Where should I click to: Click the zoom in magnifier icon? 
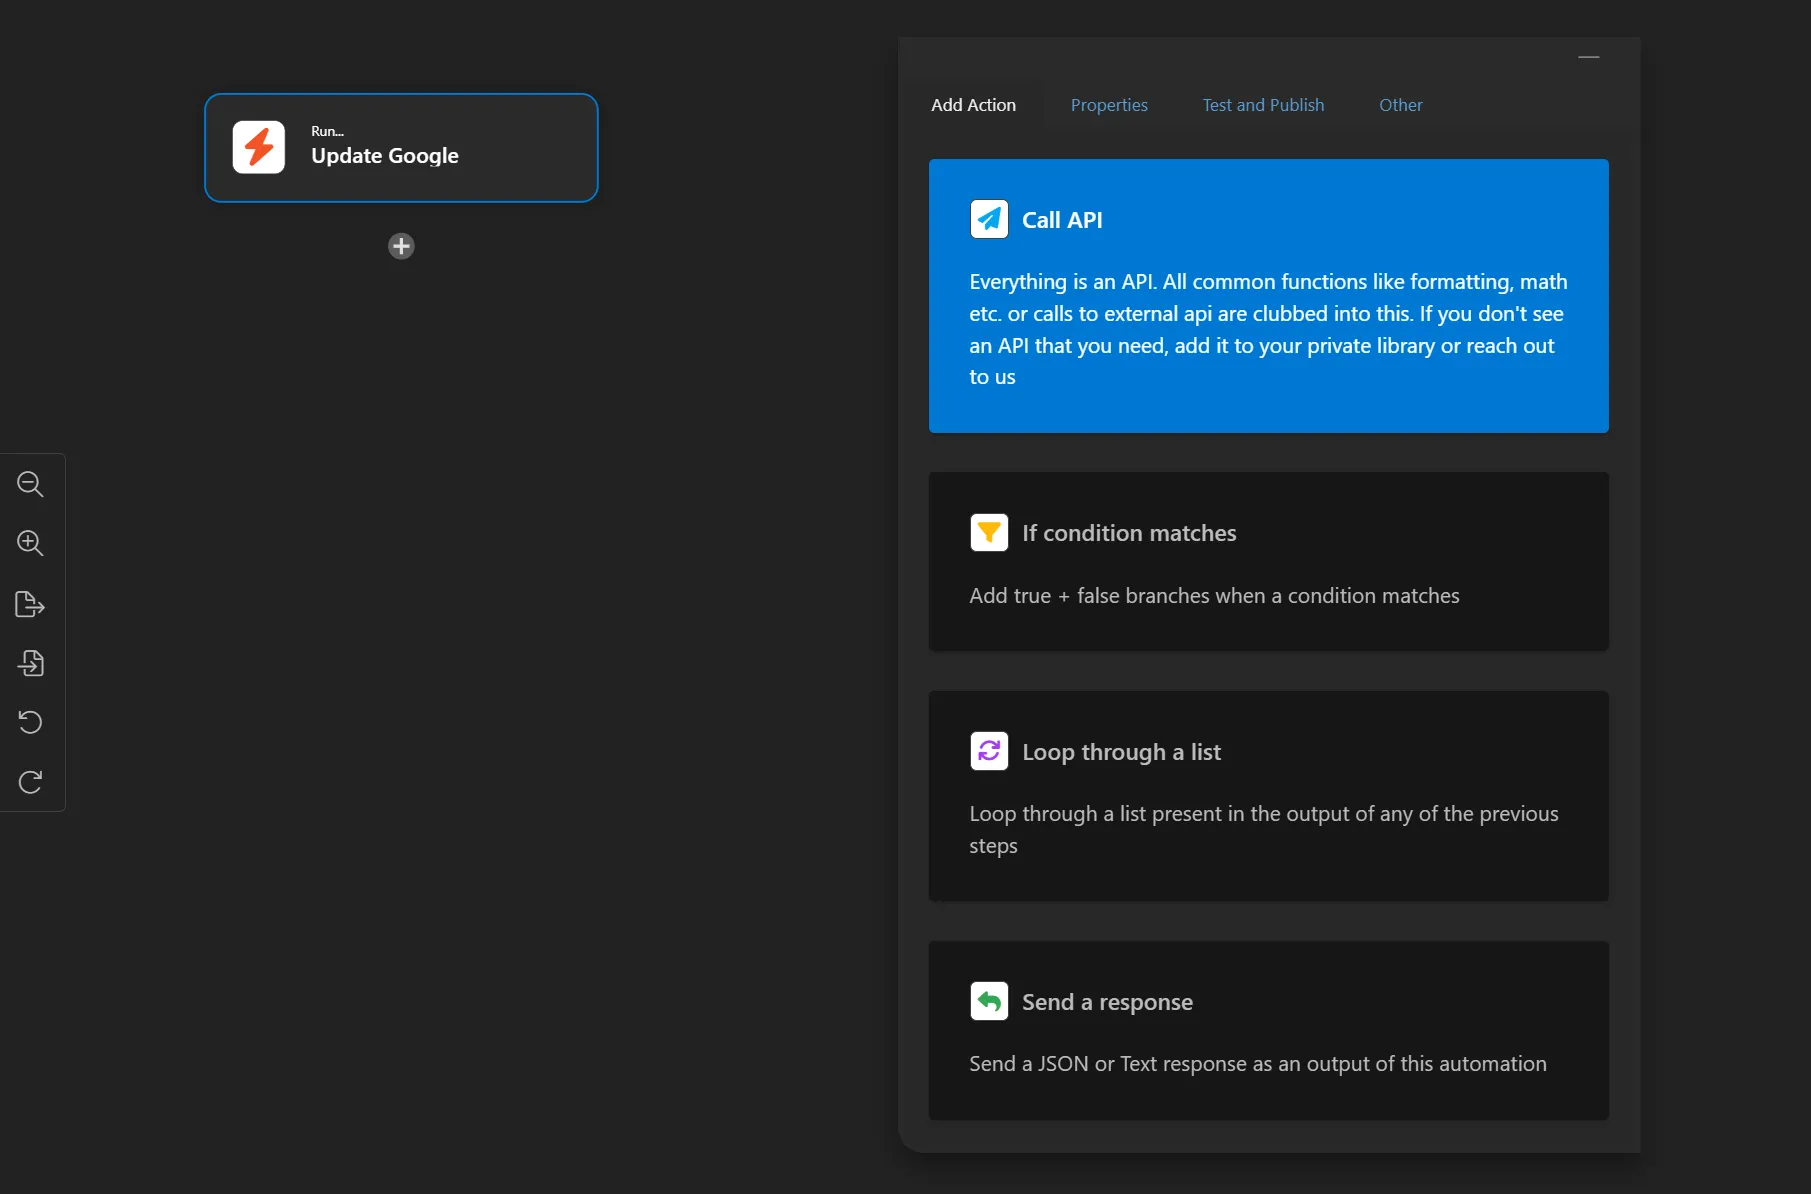pos(30,543)
